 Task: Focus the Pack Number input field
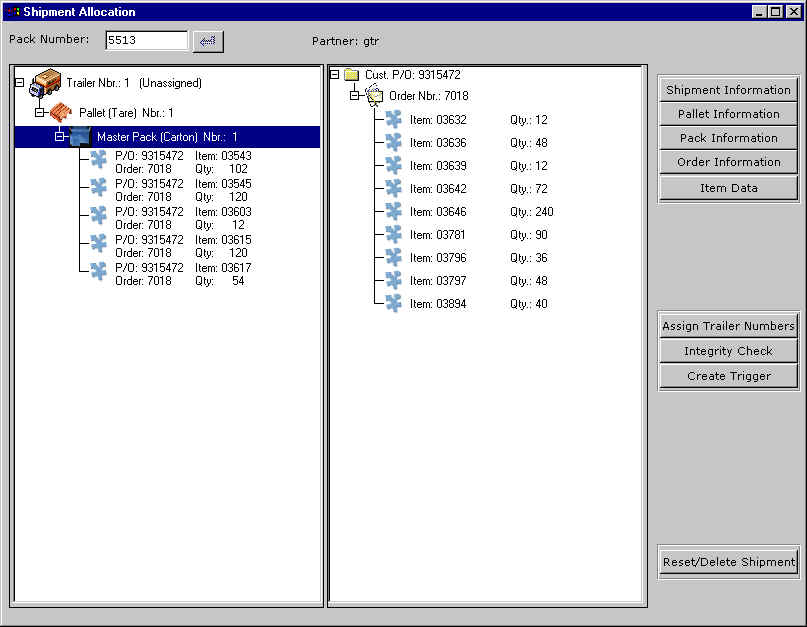[x=146, y=41]
